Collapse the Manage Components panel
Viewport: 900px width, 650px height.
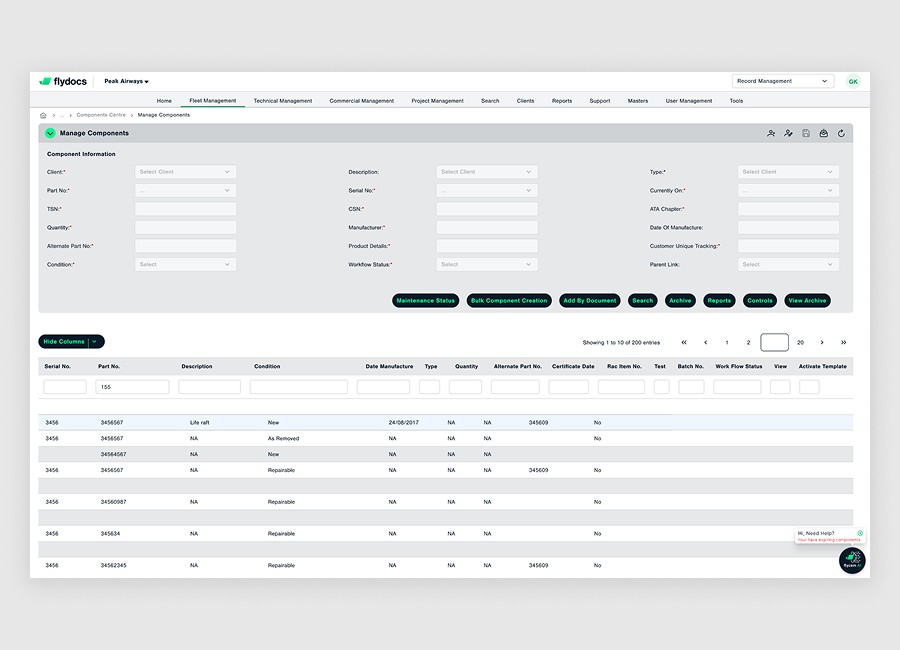50,133
